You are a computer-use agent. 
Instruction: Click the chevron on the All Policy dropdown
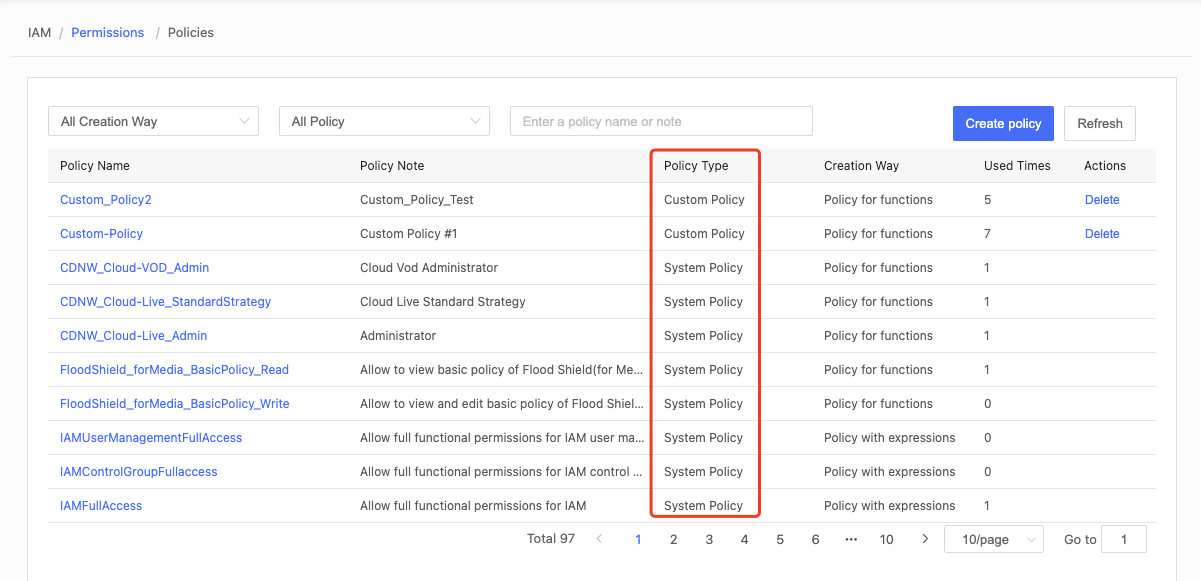pos(477,120)
